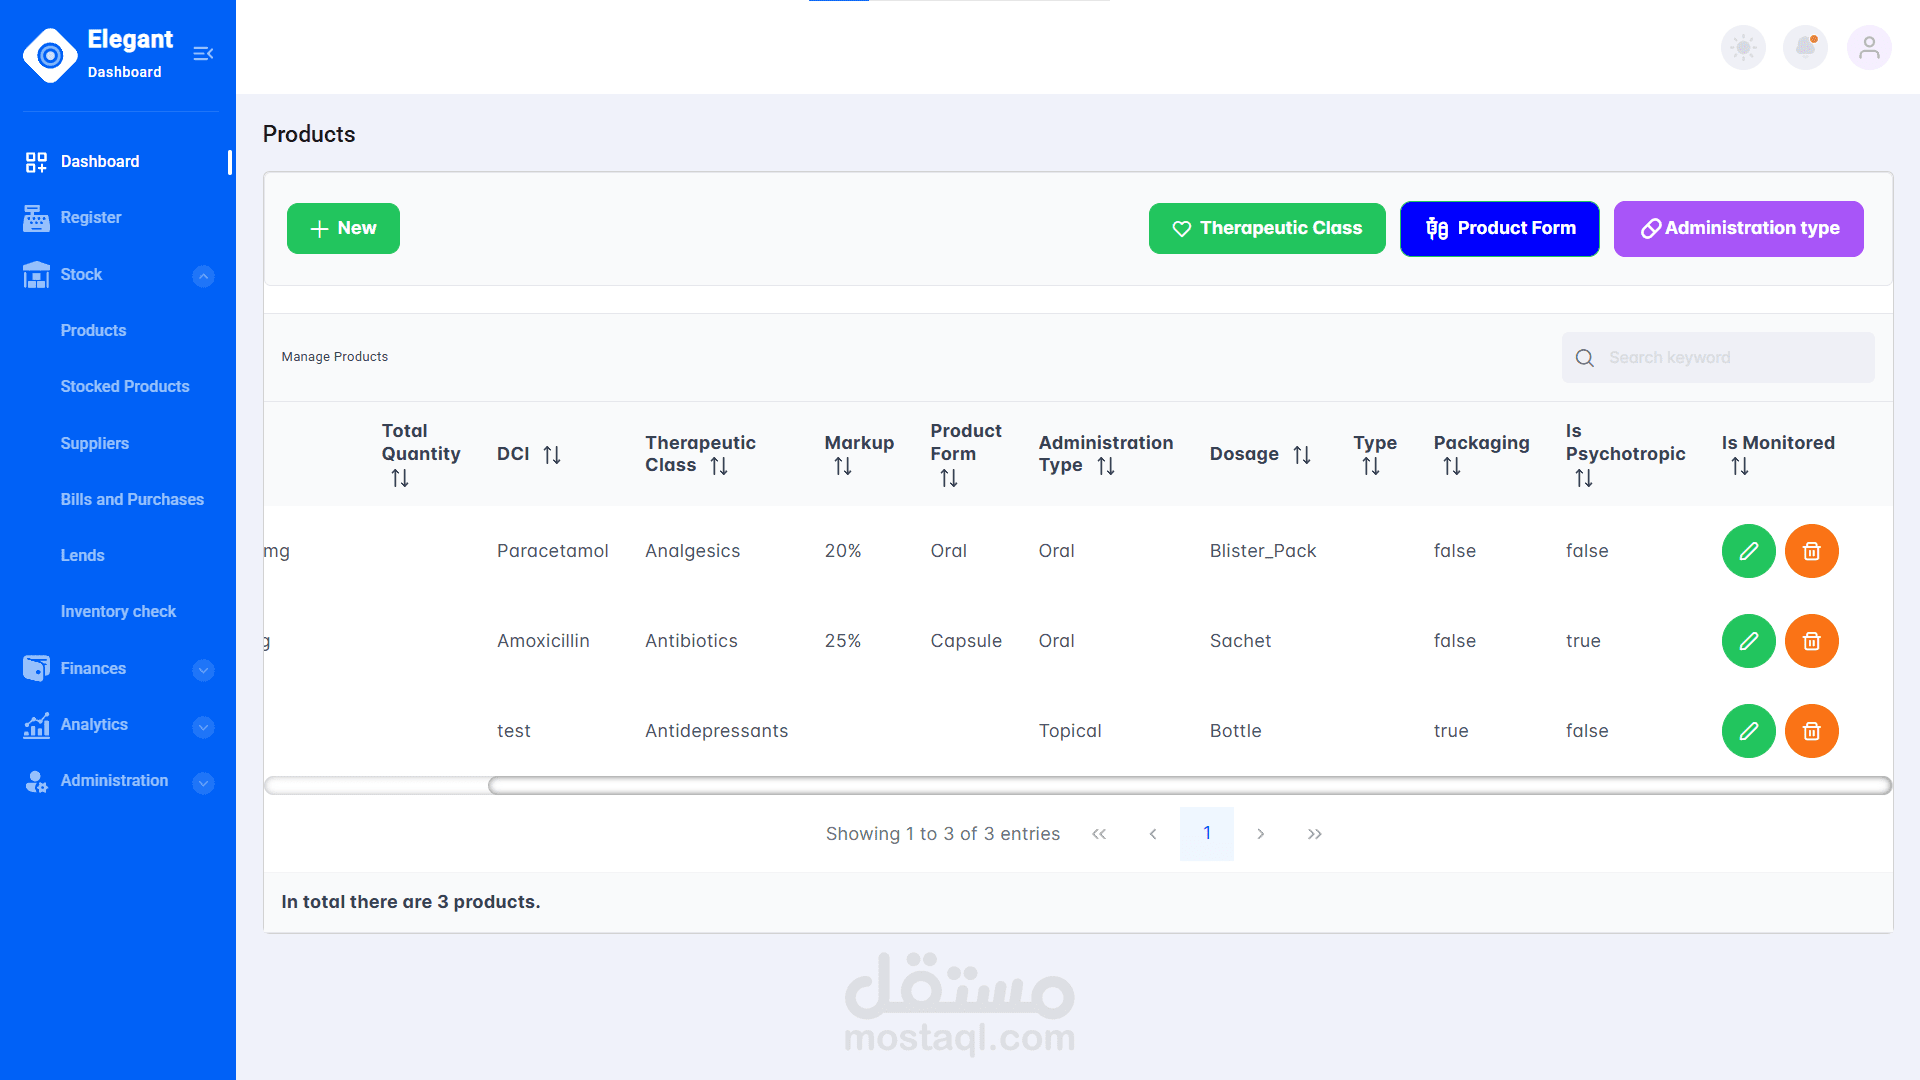
Task: Delete the Amoxicillin product with trash icon
Action: pos(1811,641)
